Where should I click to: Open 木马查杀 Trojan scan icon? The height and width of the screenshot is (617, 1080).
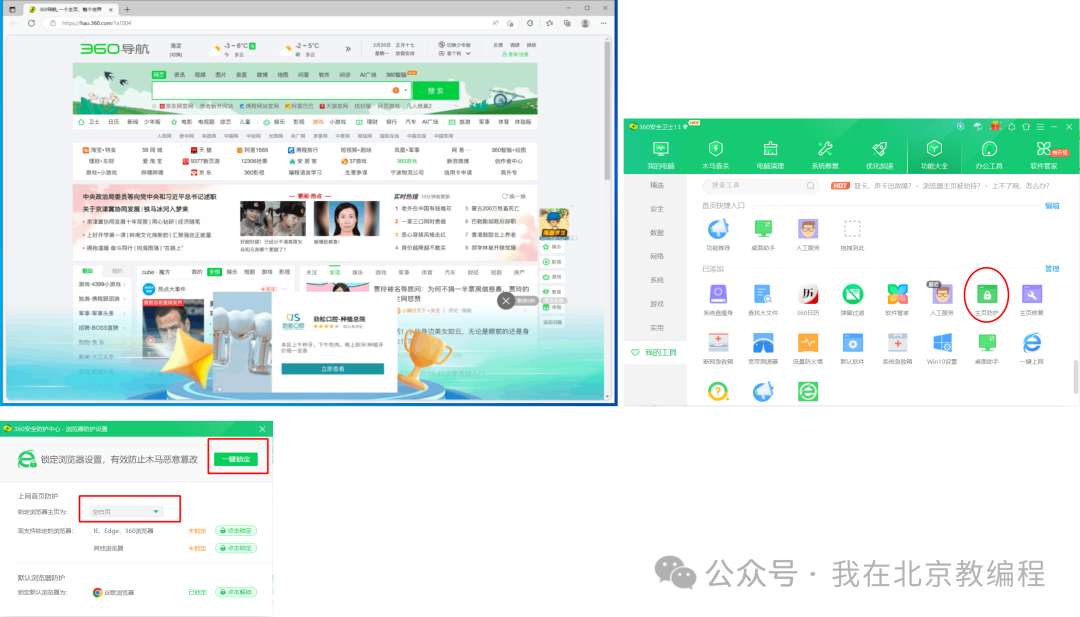[715, 155]
